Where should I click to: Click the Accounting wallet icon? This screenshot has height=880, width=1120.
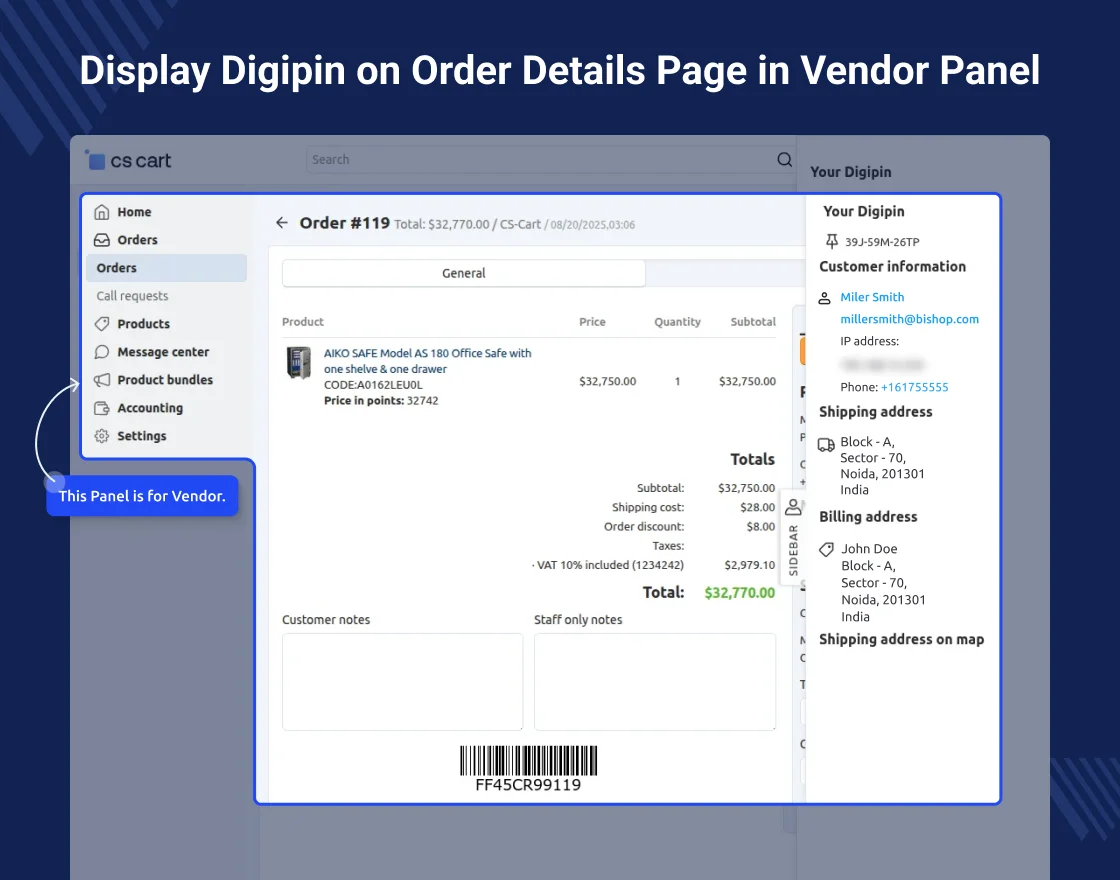click(x=102, y=408)
